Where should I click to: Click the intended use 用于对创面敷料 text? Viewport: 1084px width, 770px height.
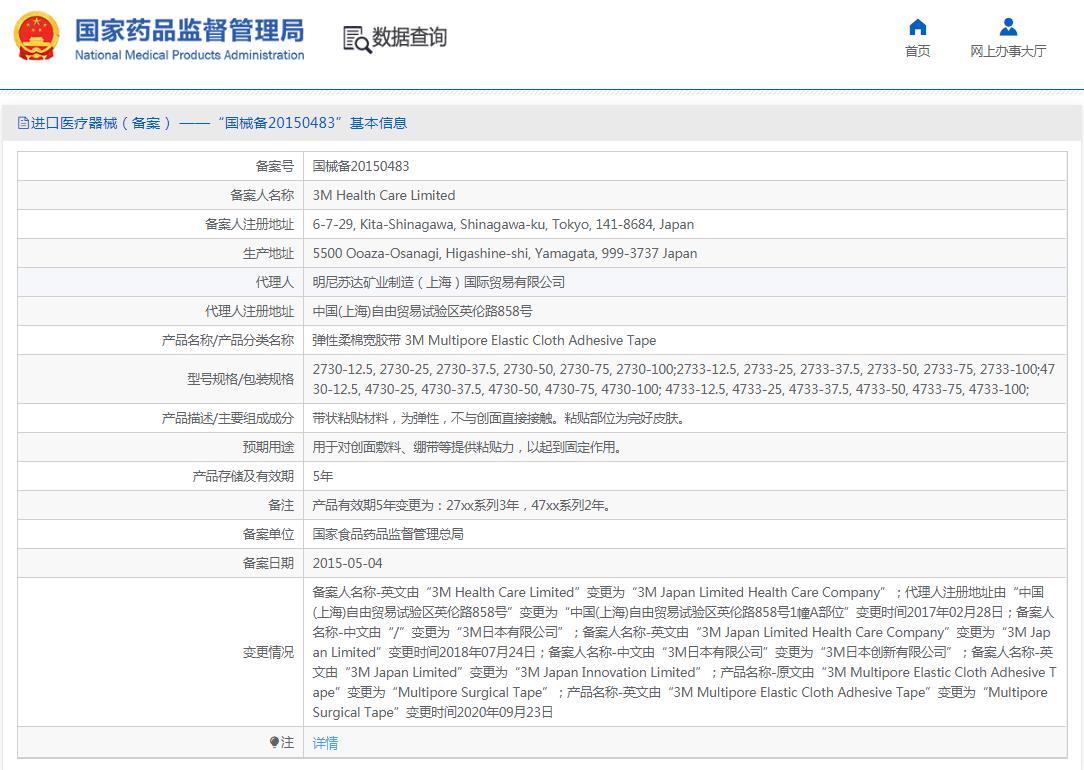coord(467,447)
